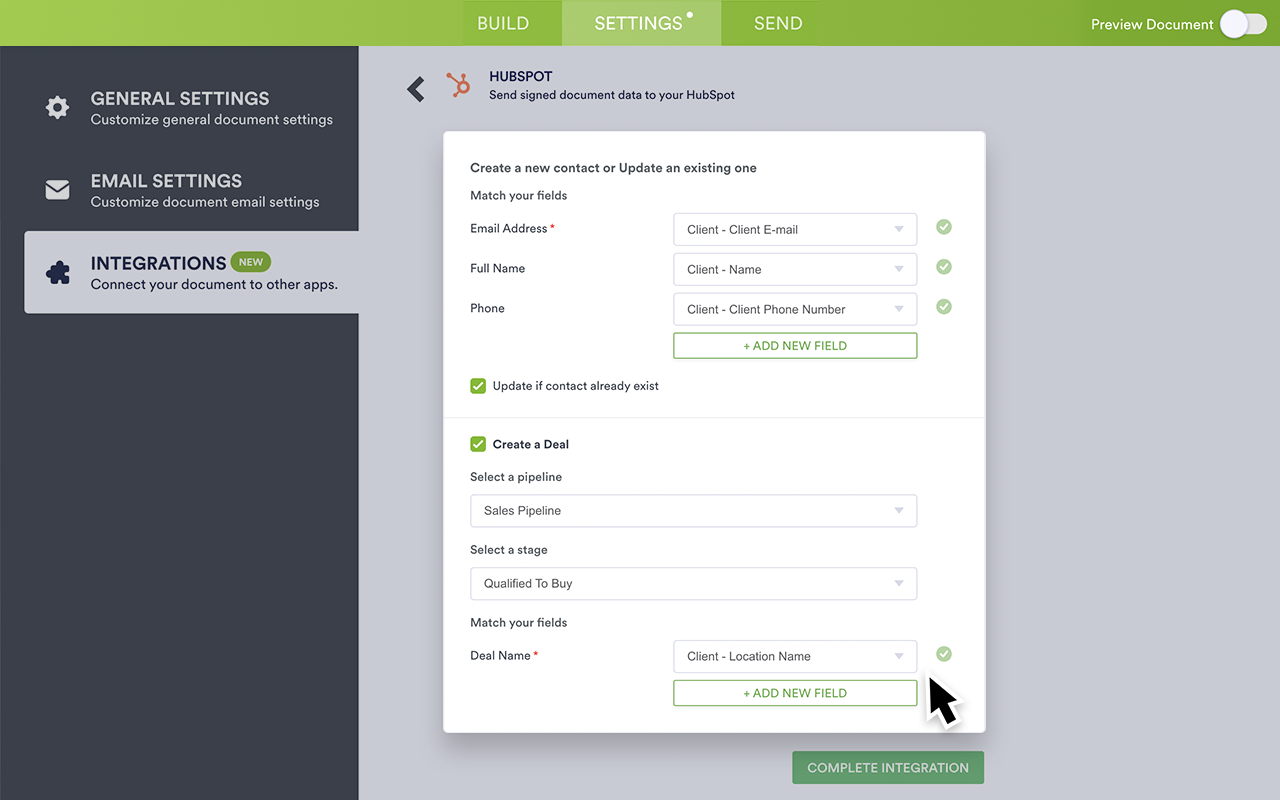Click the NEW badge on Integrations
This screenshot has width=1280, height=800.
[x=251, y=261]
